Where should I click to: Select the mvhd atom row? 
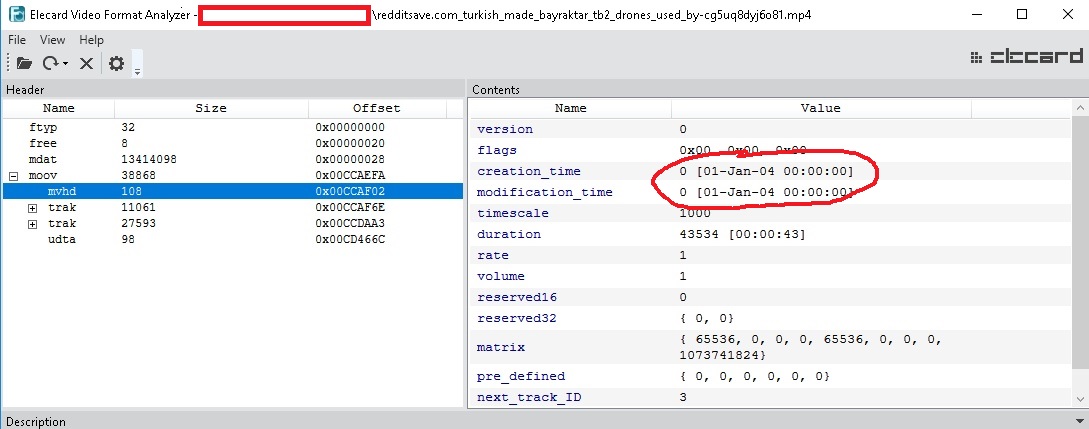(233, 192)
